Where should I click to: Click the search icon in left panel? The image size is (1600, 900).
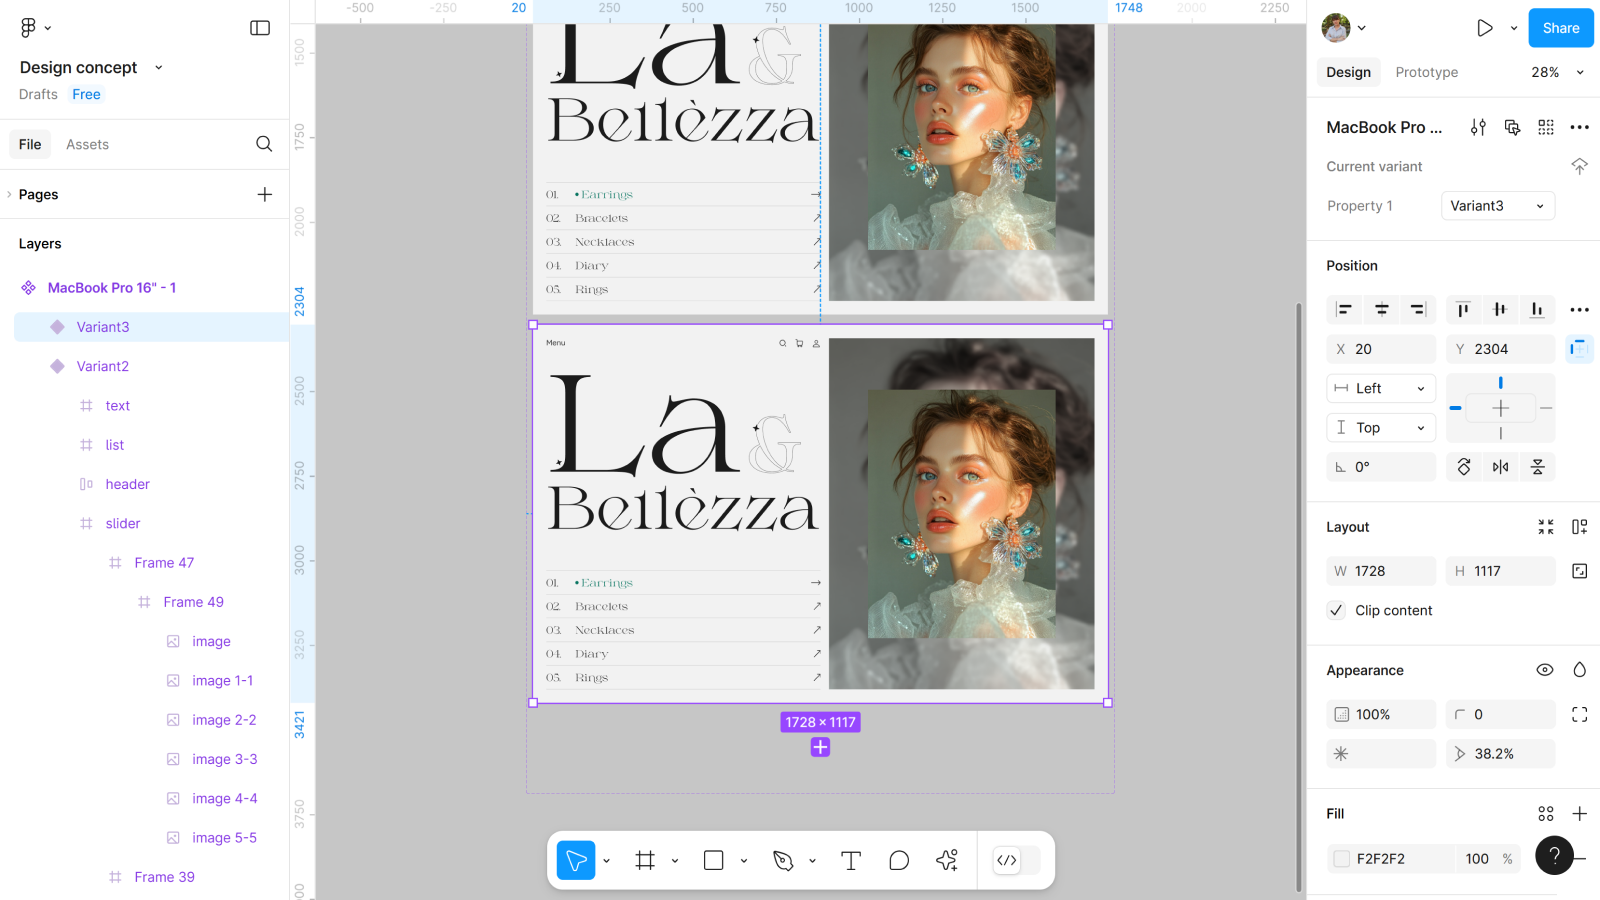coord(264,144)
